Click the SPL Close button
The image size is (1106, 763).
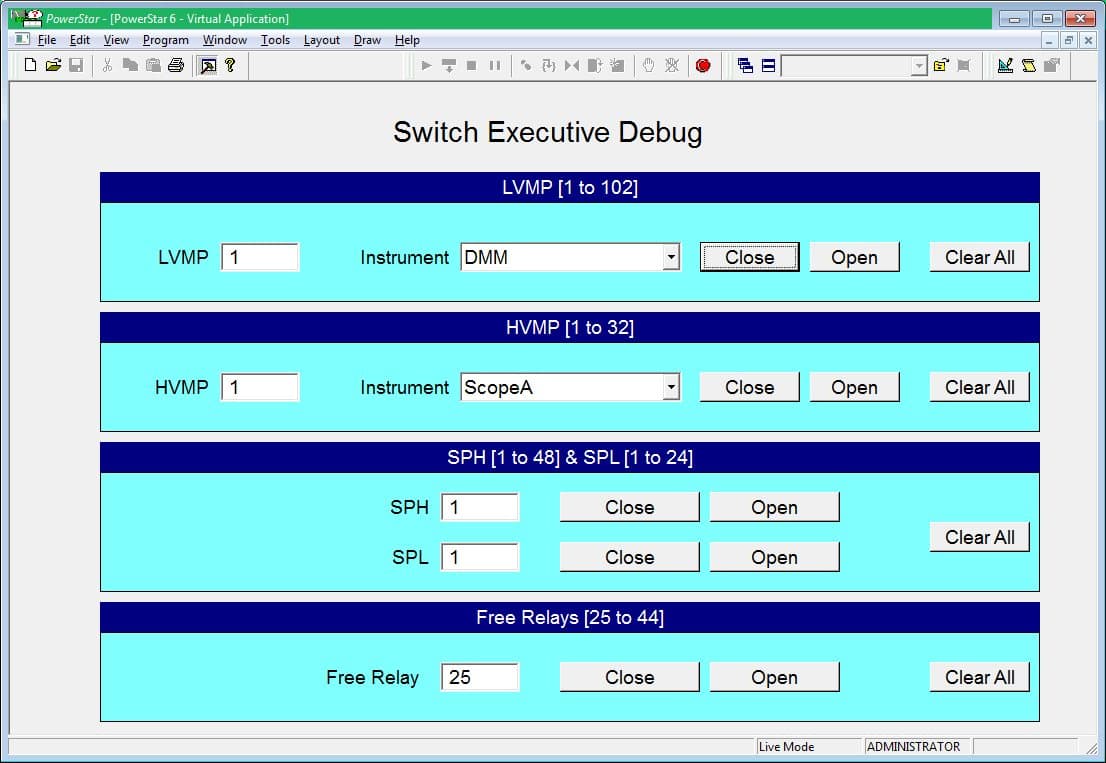(629, 557)
